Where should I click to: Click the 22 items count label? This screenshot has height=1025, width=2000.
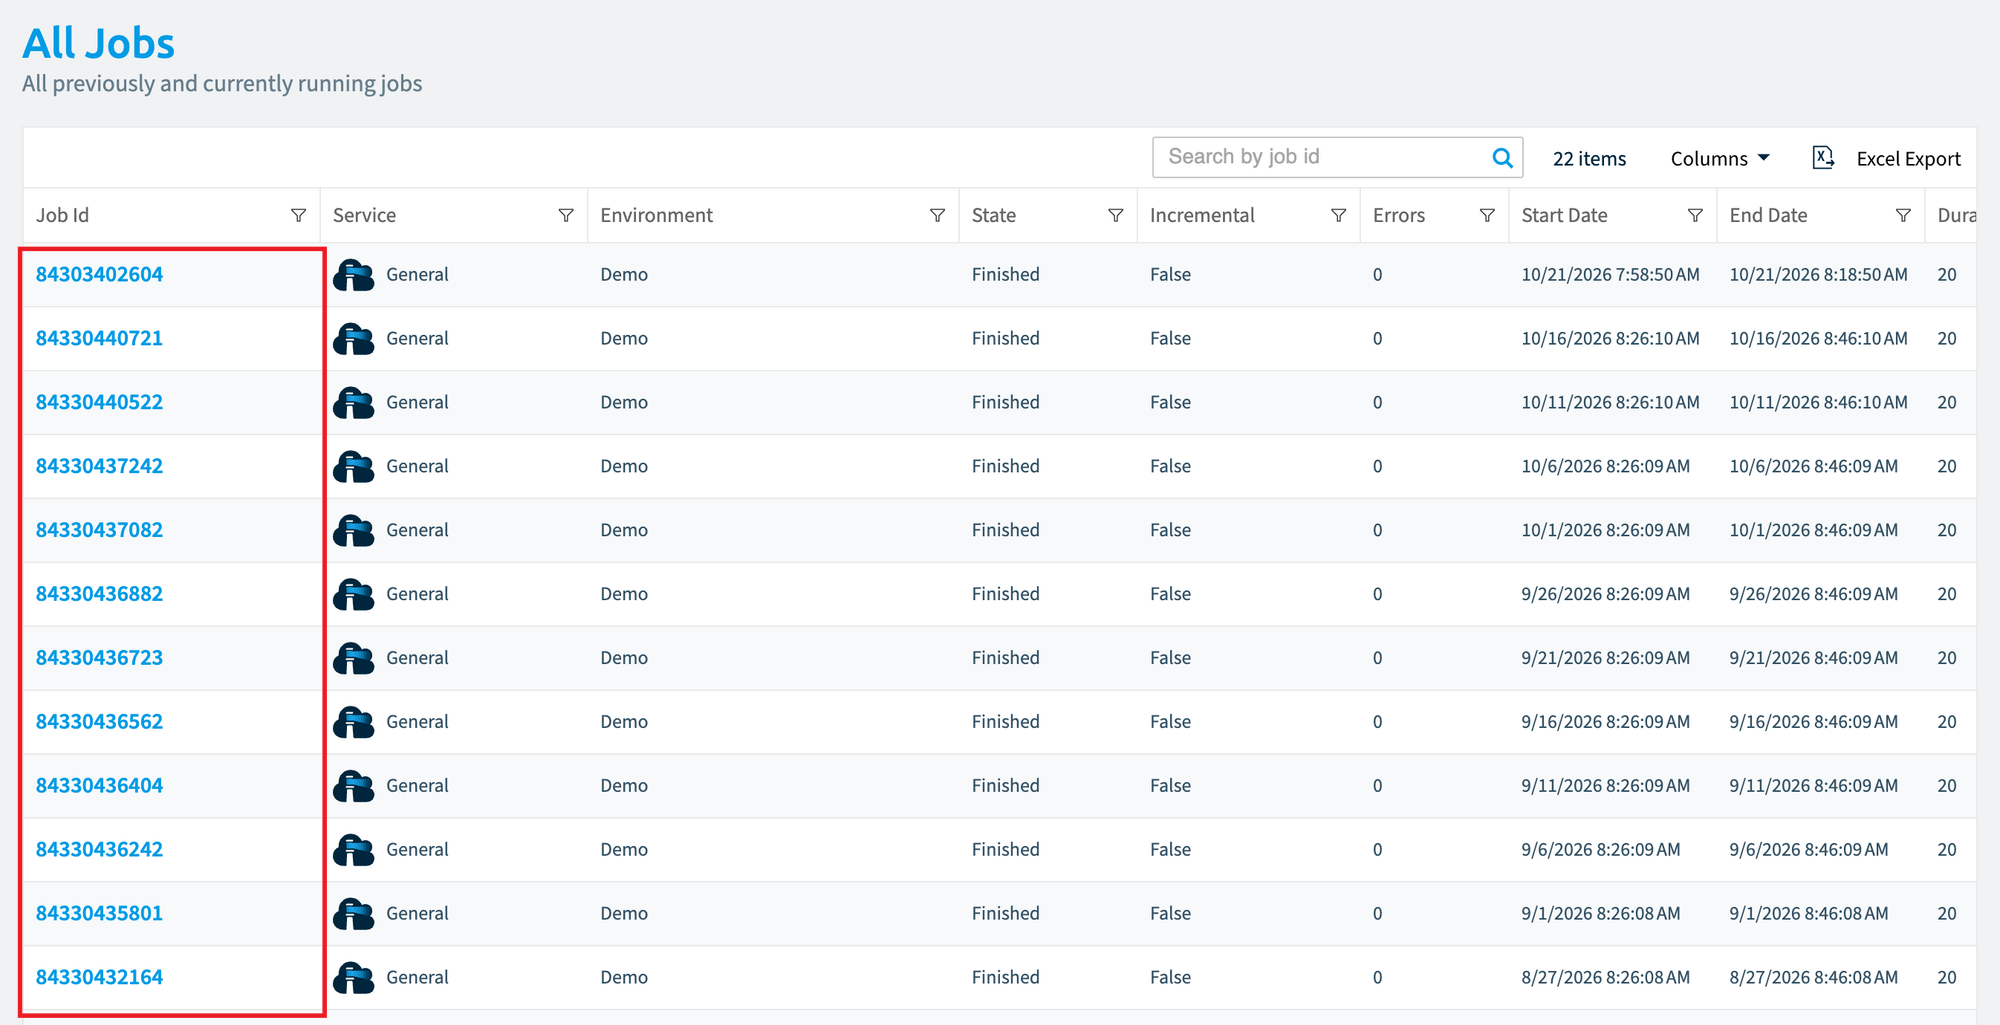click(x=1589, y=159)
